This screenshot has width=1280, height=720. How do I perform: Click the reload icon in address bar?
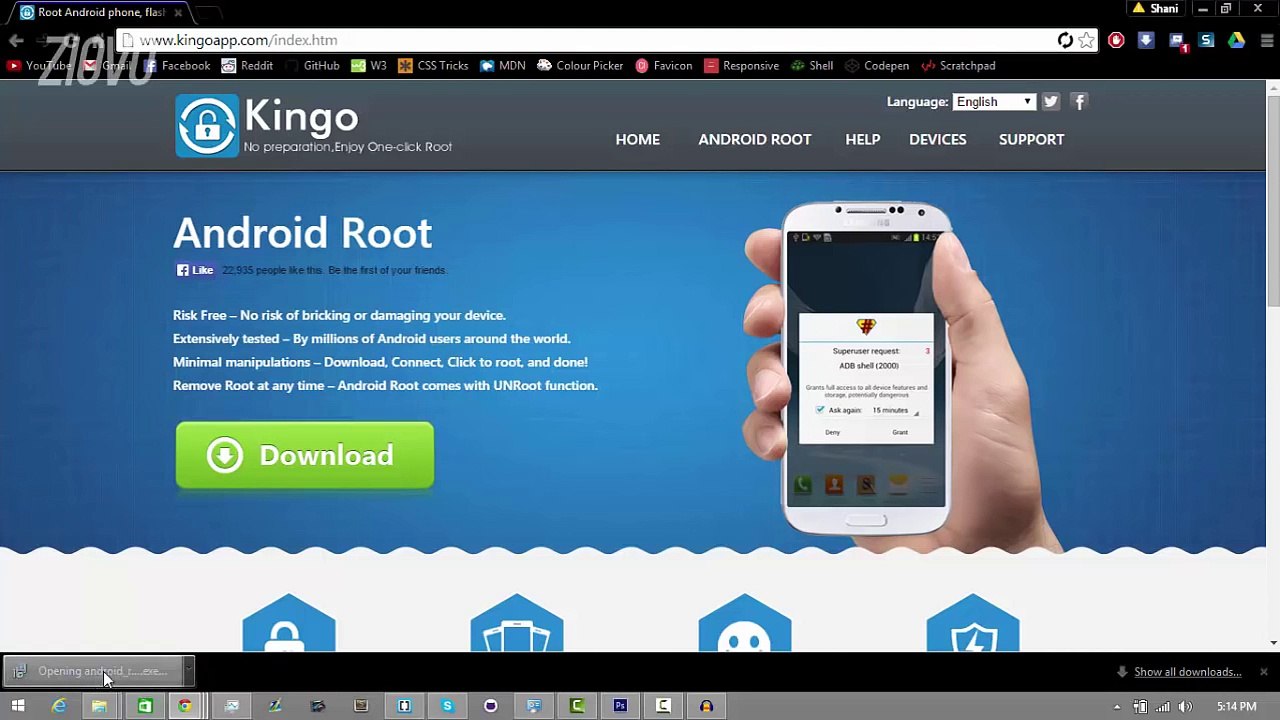1065,40
